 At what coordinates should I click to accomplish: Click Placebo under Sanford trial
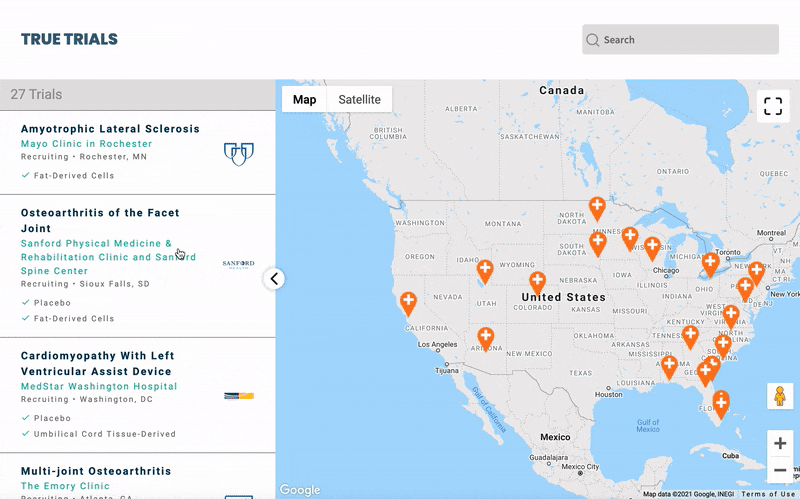[52, 303]
